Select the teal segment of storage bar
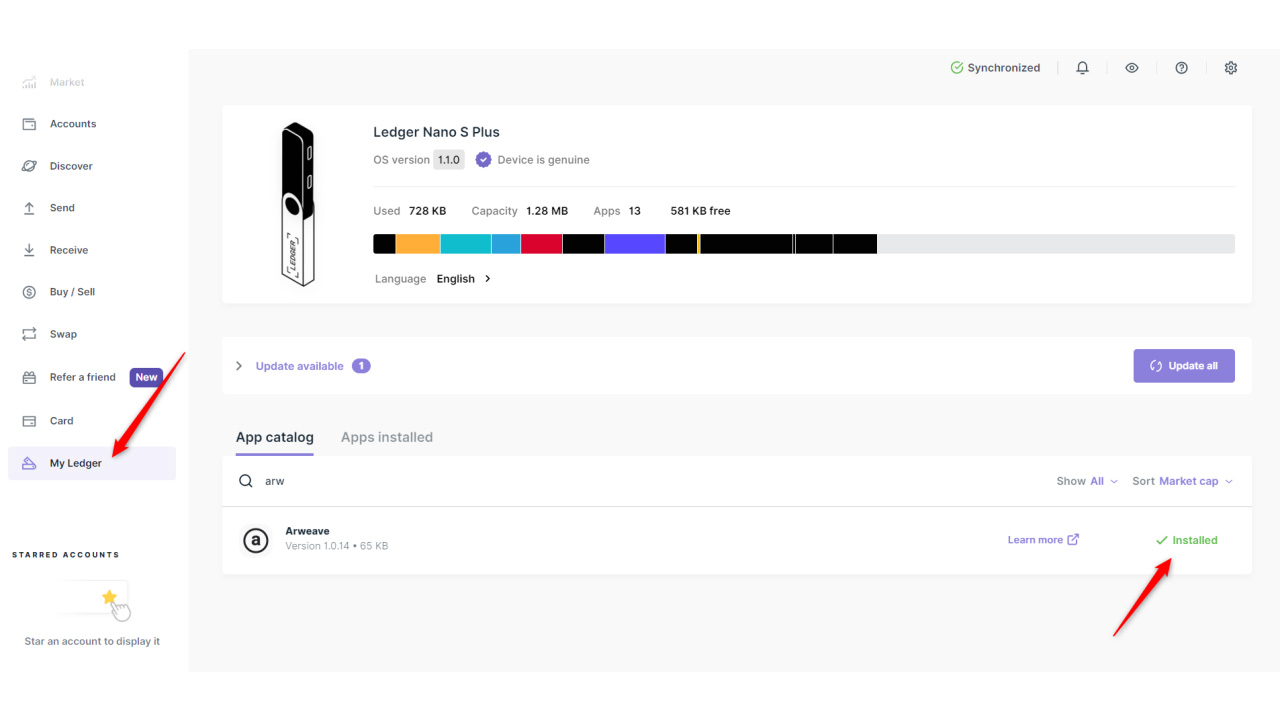This screenshot has width=1280, height=720. pos(466,244)
